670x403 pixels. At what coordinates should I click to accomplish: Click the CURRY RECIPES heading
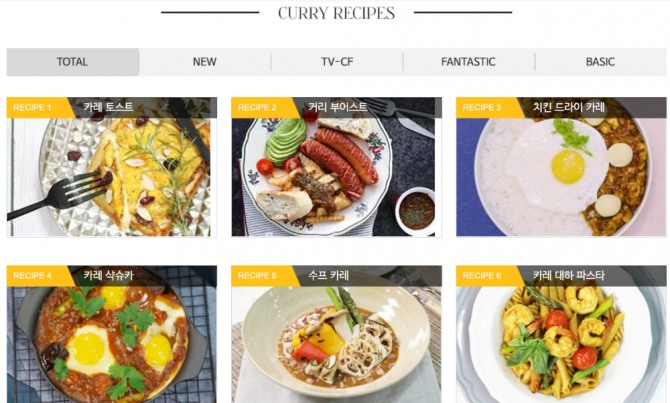coord(336,13)
